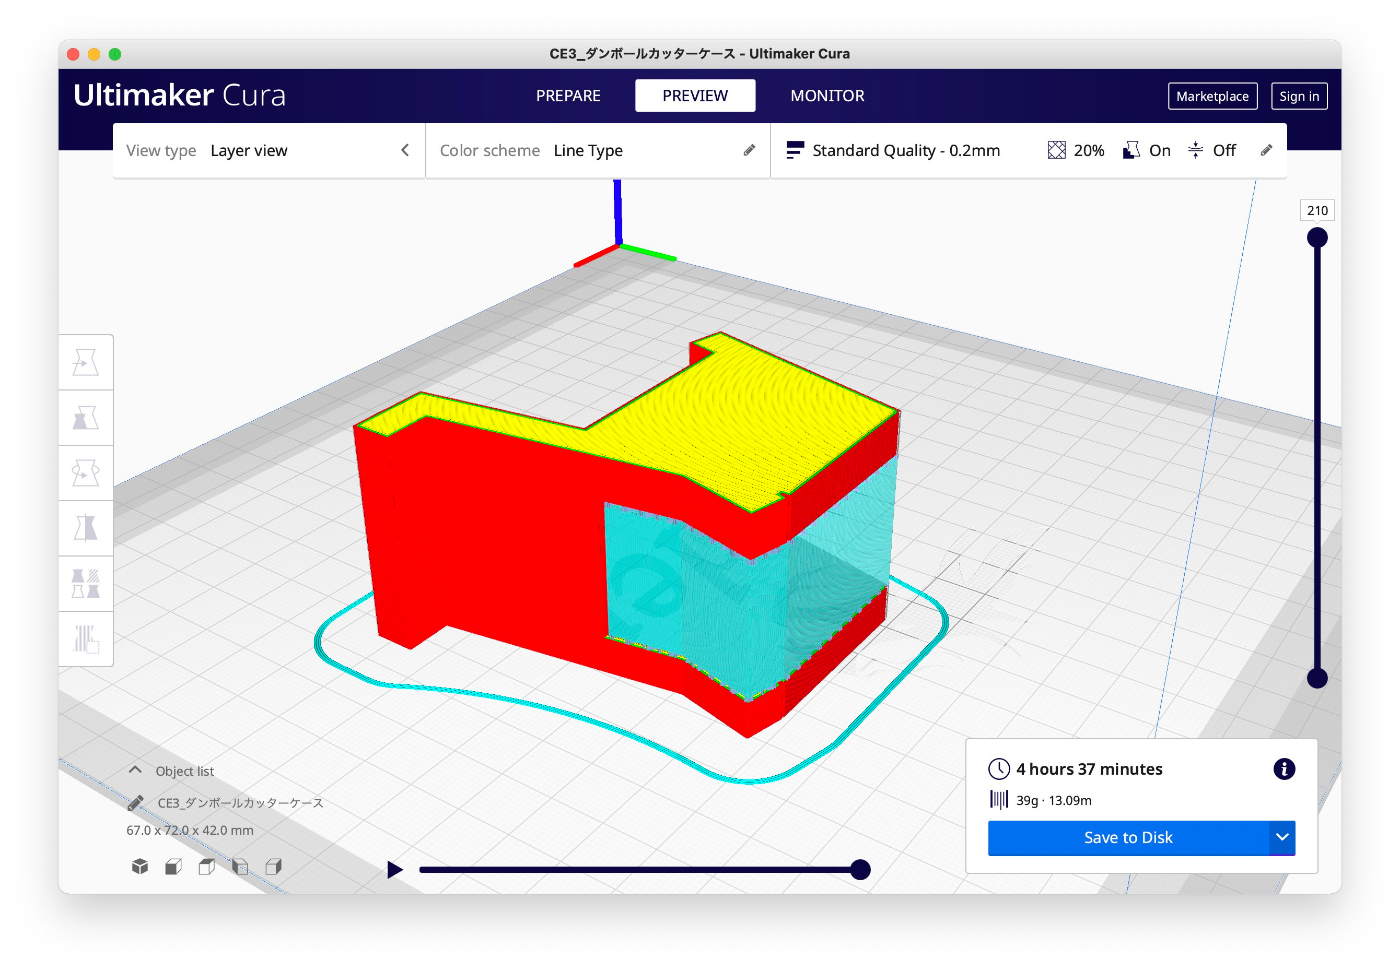Switch to top view cube icon
Image resolution: width=1400 pixels, height=971 pixels.
click(206, 866)
